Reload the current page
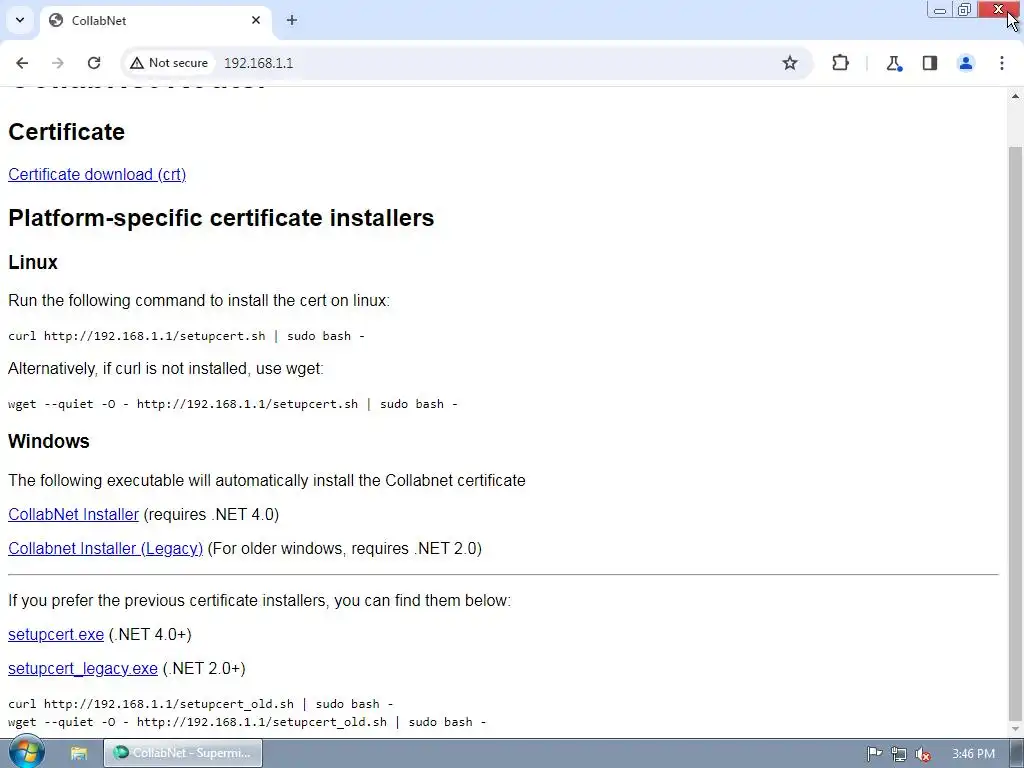 [94, 63]
